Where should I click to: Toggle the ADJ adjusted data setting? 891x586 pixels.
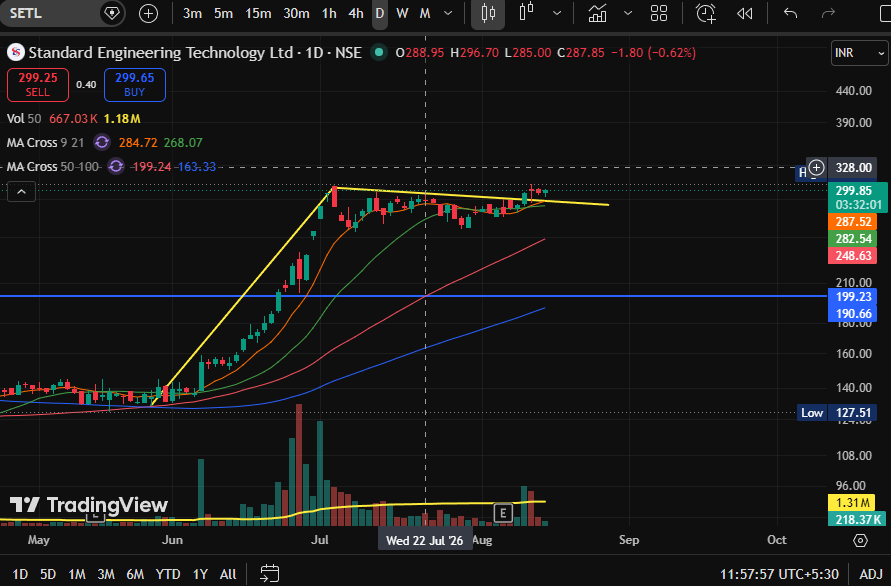coord(871,574)
